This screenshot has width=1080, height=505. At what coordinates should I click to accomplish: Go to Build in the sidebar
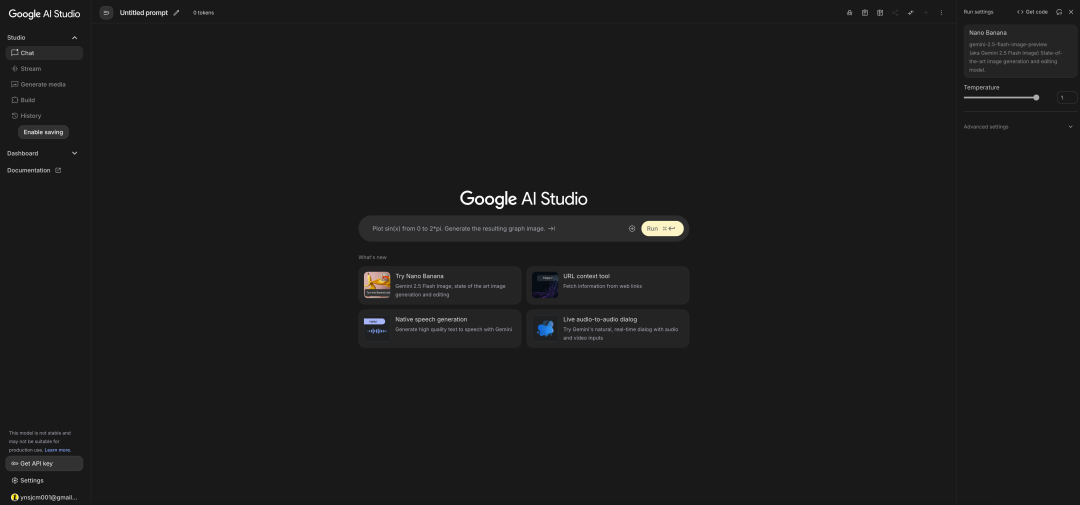(44, 100)
